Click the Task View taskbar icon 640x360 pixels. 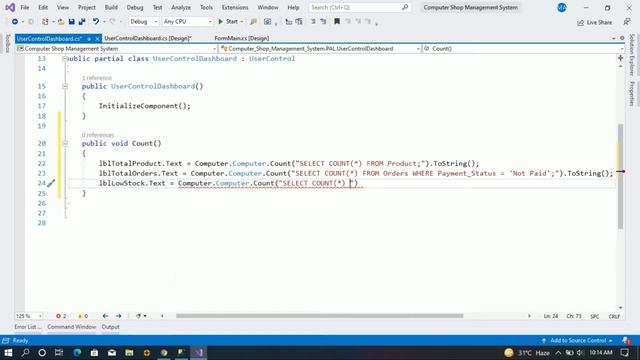coord(59,352)
